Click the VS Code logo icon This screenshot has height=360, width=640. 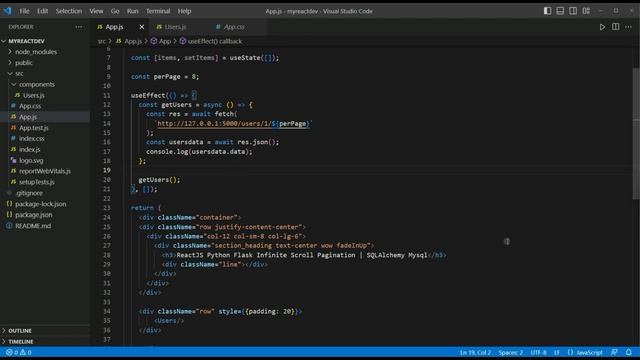[x=7, y=11]
